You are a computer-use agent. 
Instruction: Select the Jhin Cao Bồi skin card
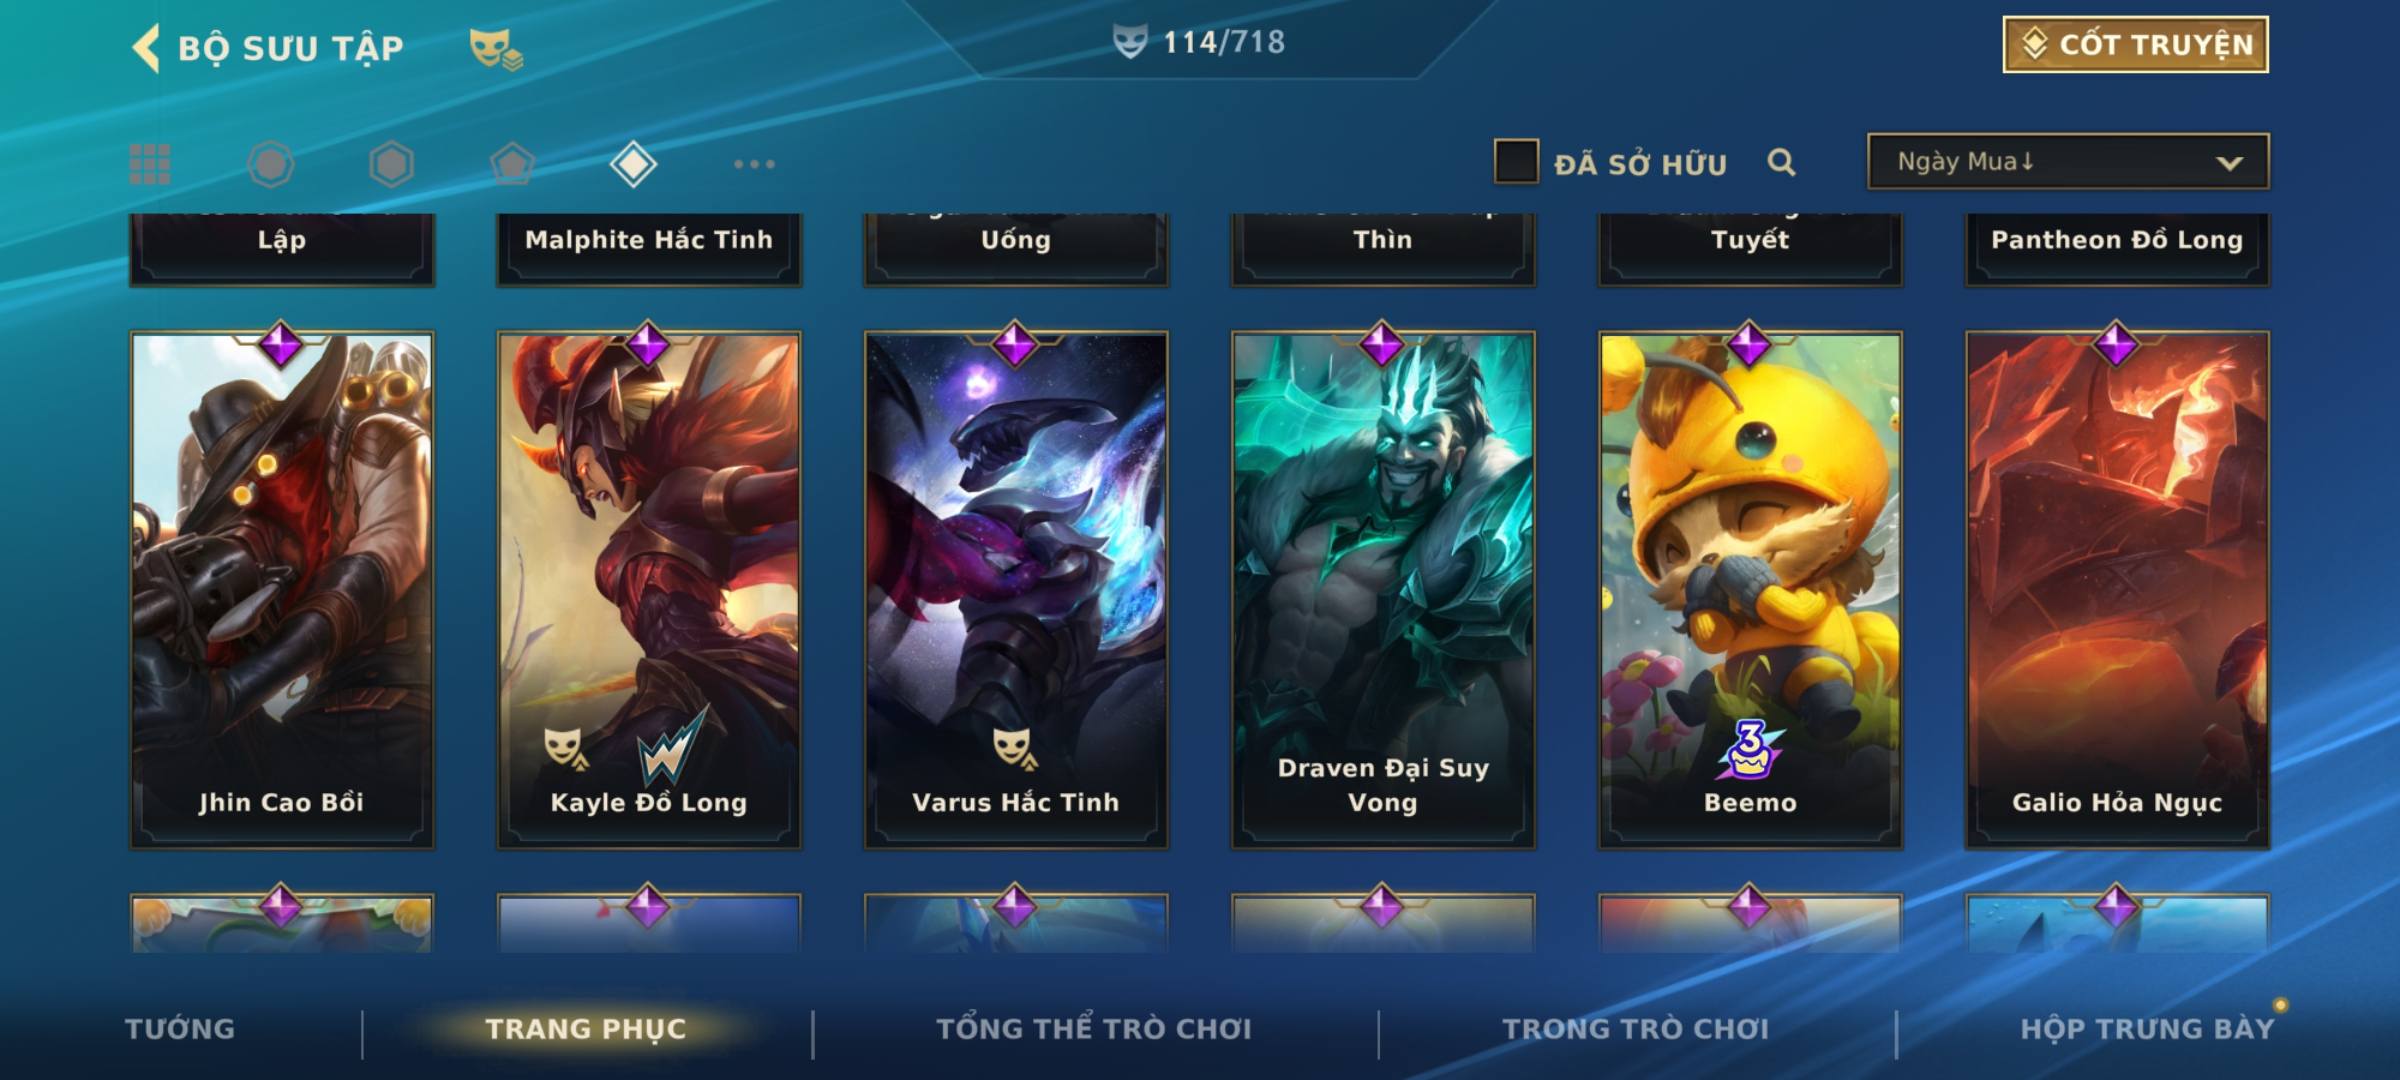pos(282,590)
